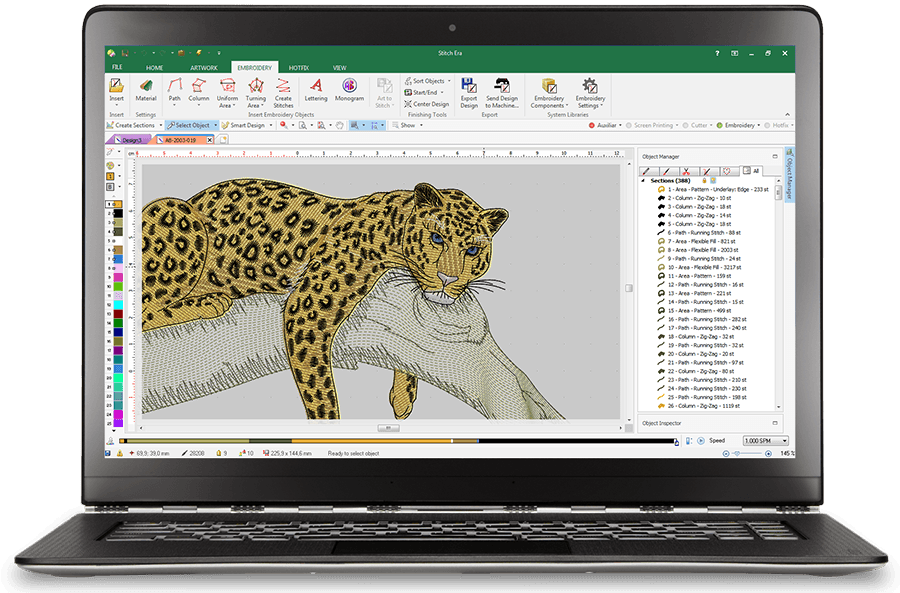Insert a Monogram object

click(x=349, y=90)
